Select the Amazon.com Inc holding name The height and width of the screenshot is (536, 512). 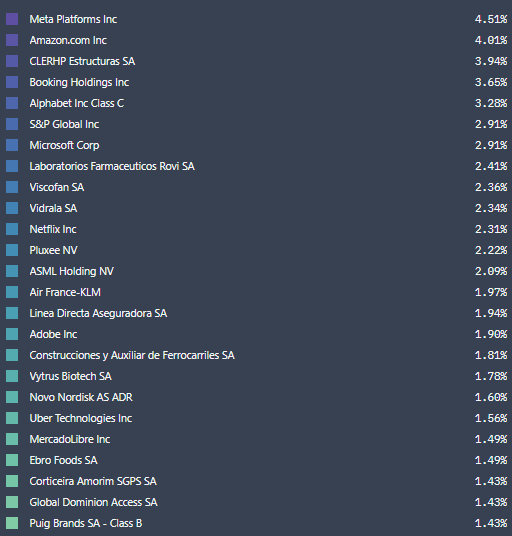(68, 40)
